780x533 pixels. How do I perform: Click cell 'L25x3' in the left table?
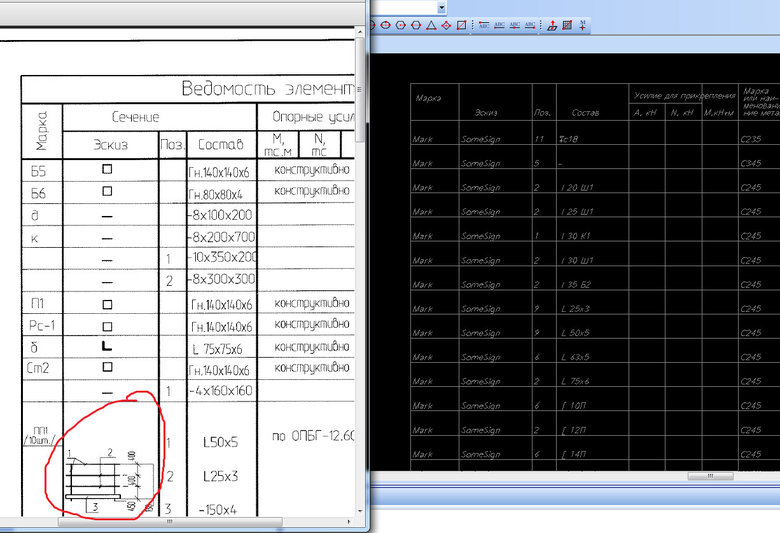pos(220,476)
